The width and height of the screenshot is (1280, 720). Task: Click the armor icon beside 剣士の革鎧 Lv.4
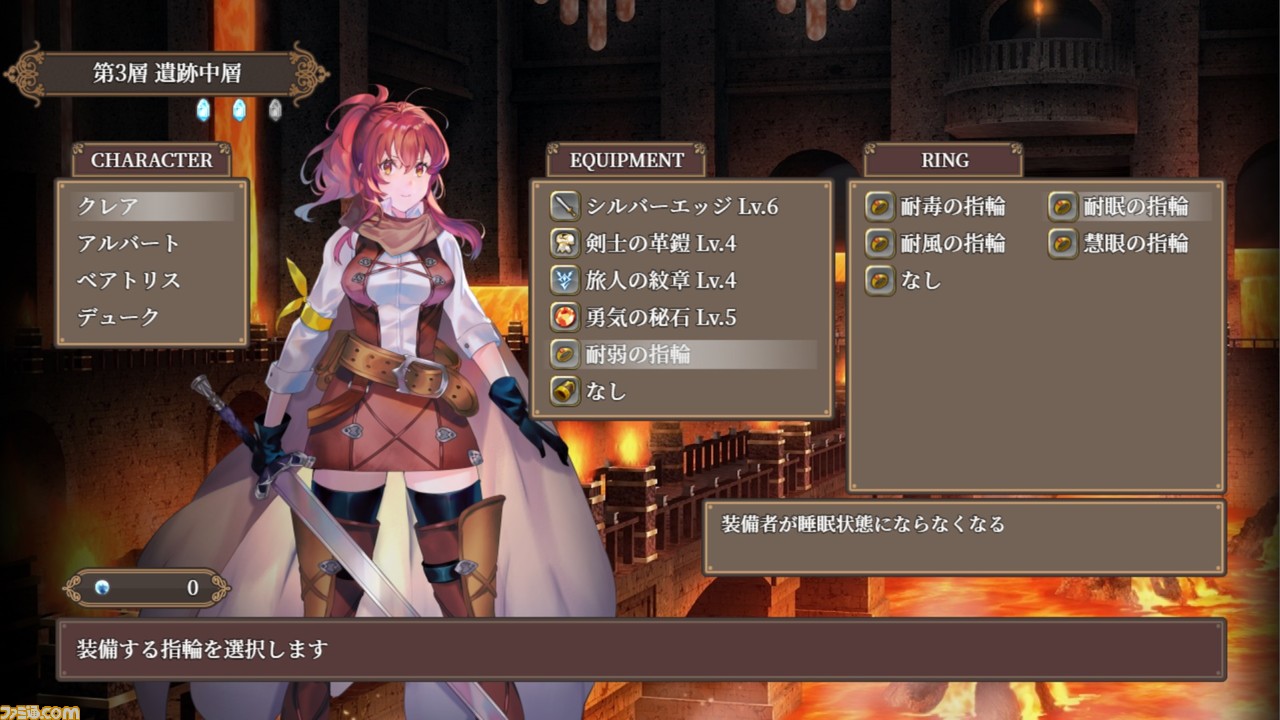565,244
